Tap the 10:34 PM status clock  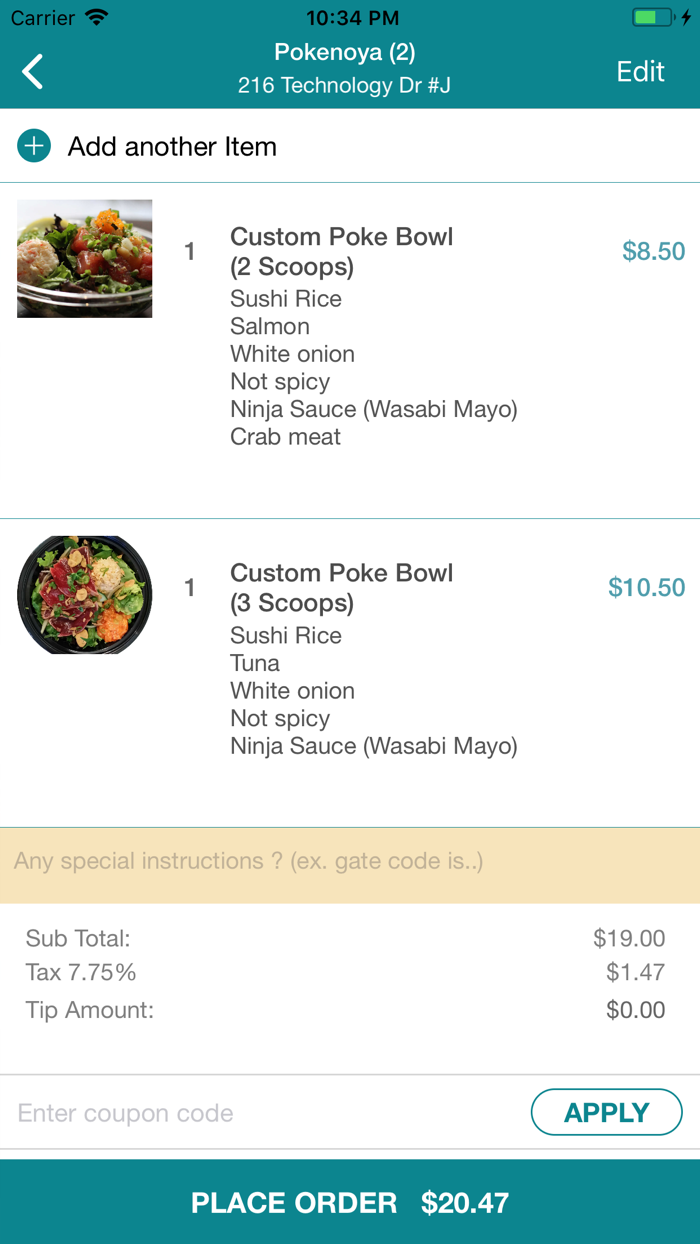(x=352, y=18)
